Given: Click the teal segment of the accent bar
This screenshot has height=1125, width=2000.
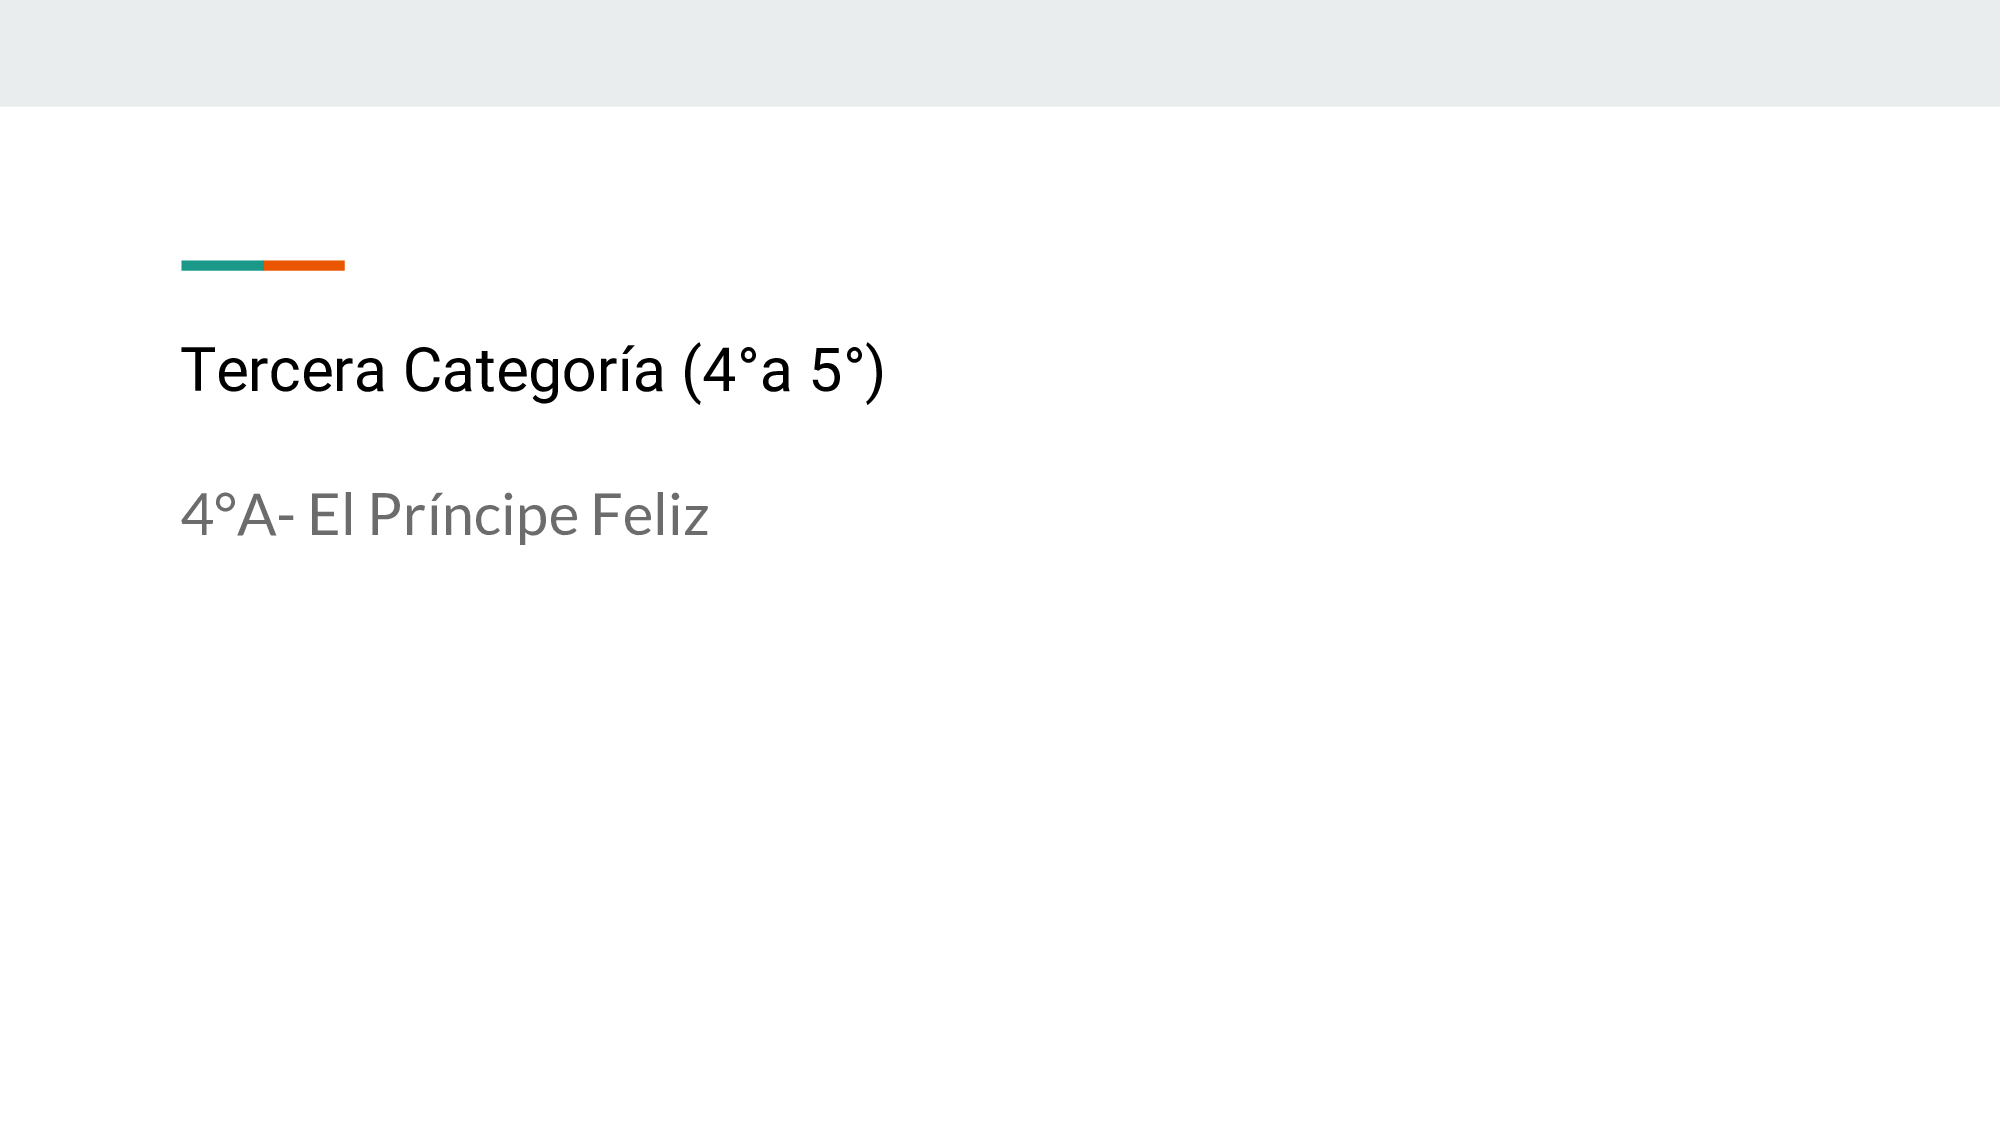Looking at the screenshot, I should [222, 266].
